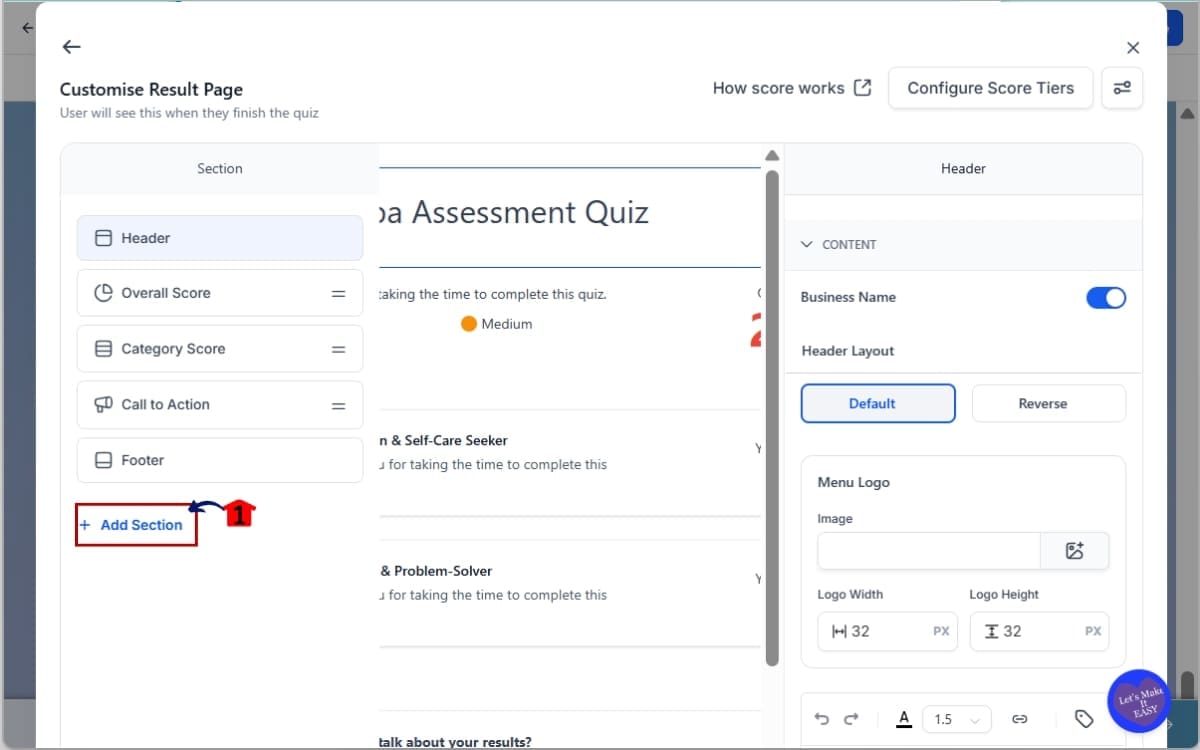Close the Customise Result Page dialog
The height and width of the screenshot is (750, 1200).
pos(1133,48)
